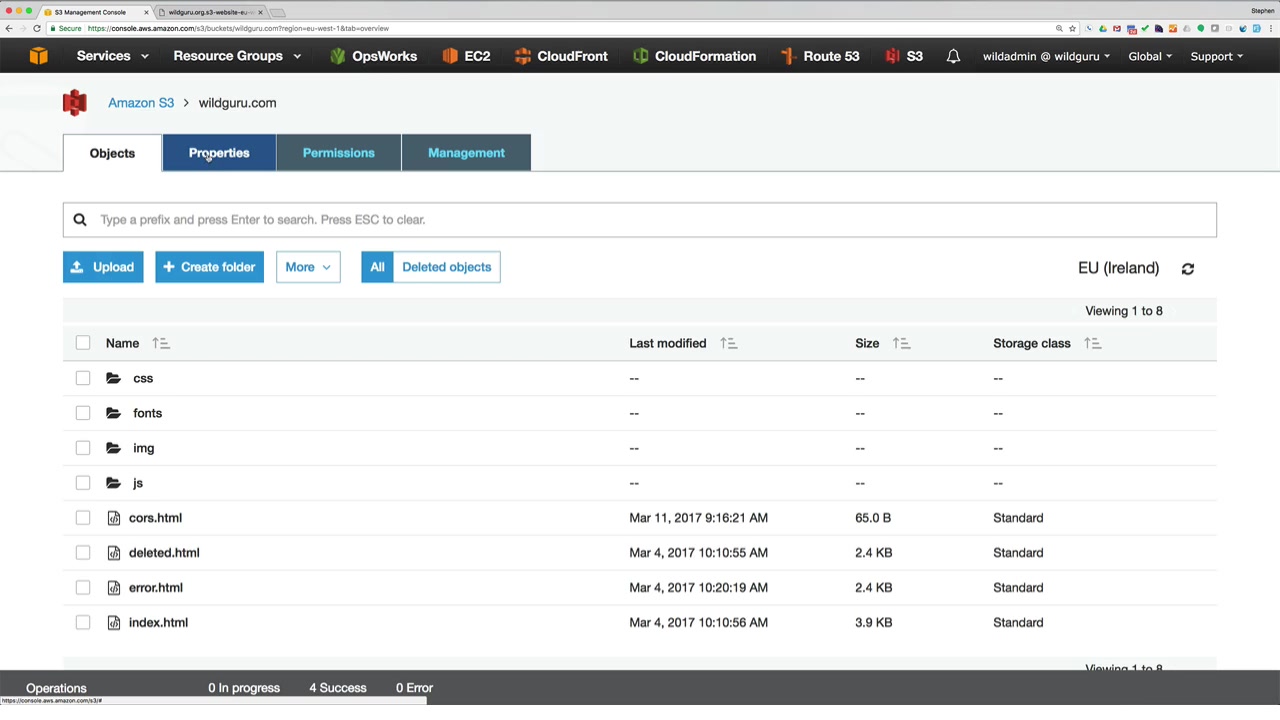Open the notifications bell
The width and height of the screenshot is (1280, 720).
[953, 56]
